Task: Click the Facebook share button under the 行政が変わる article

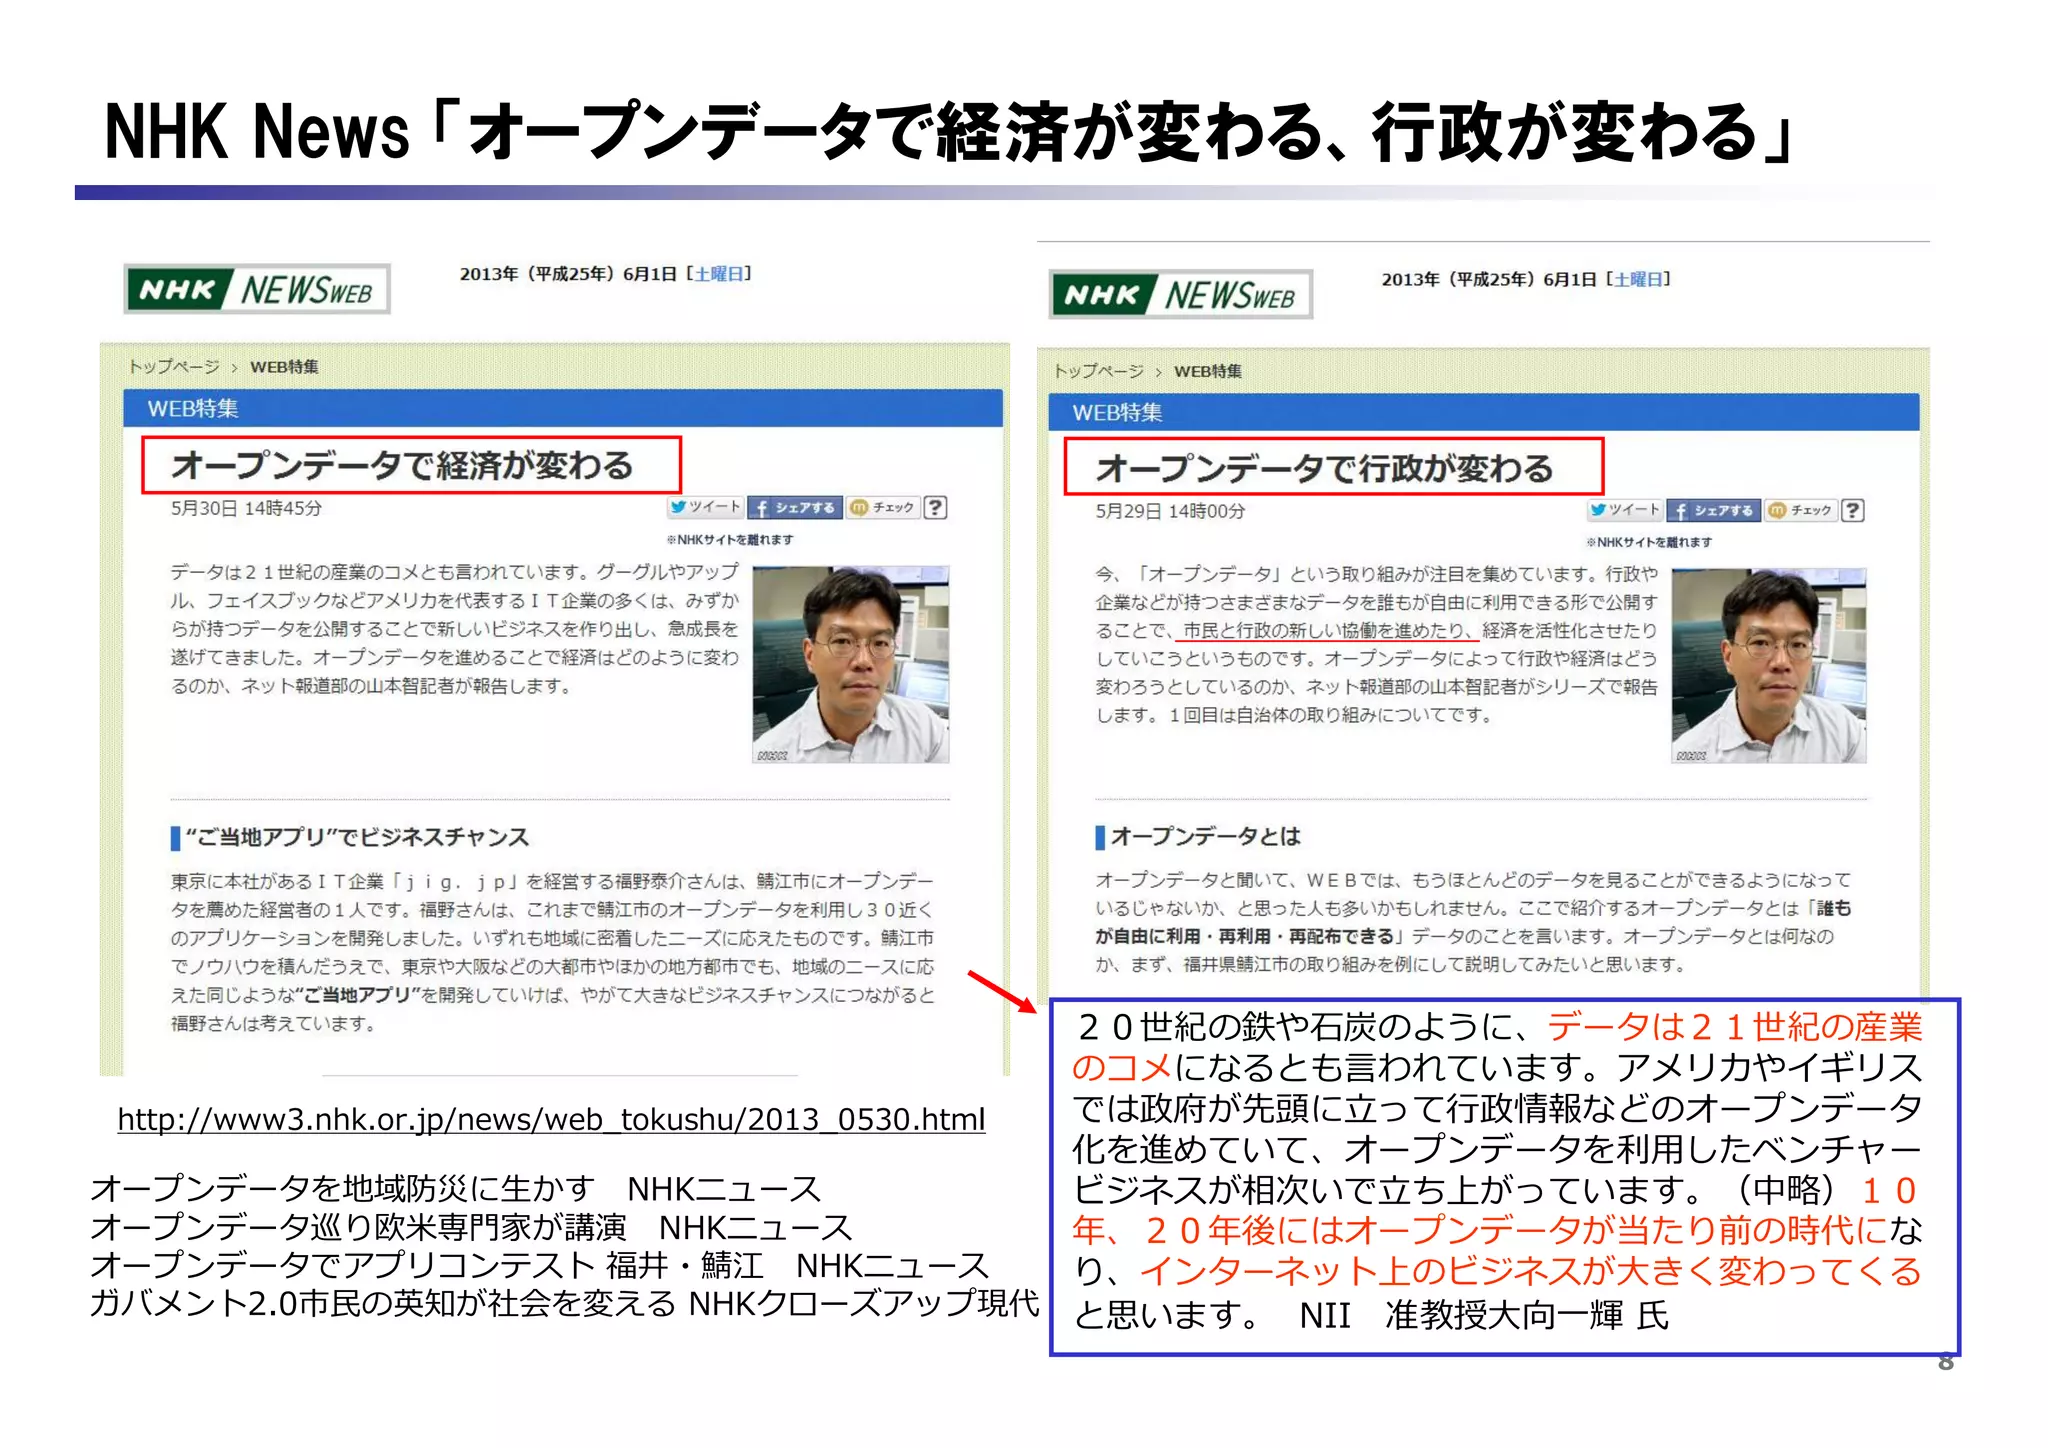Action: [x=1714, y=511]
